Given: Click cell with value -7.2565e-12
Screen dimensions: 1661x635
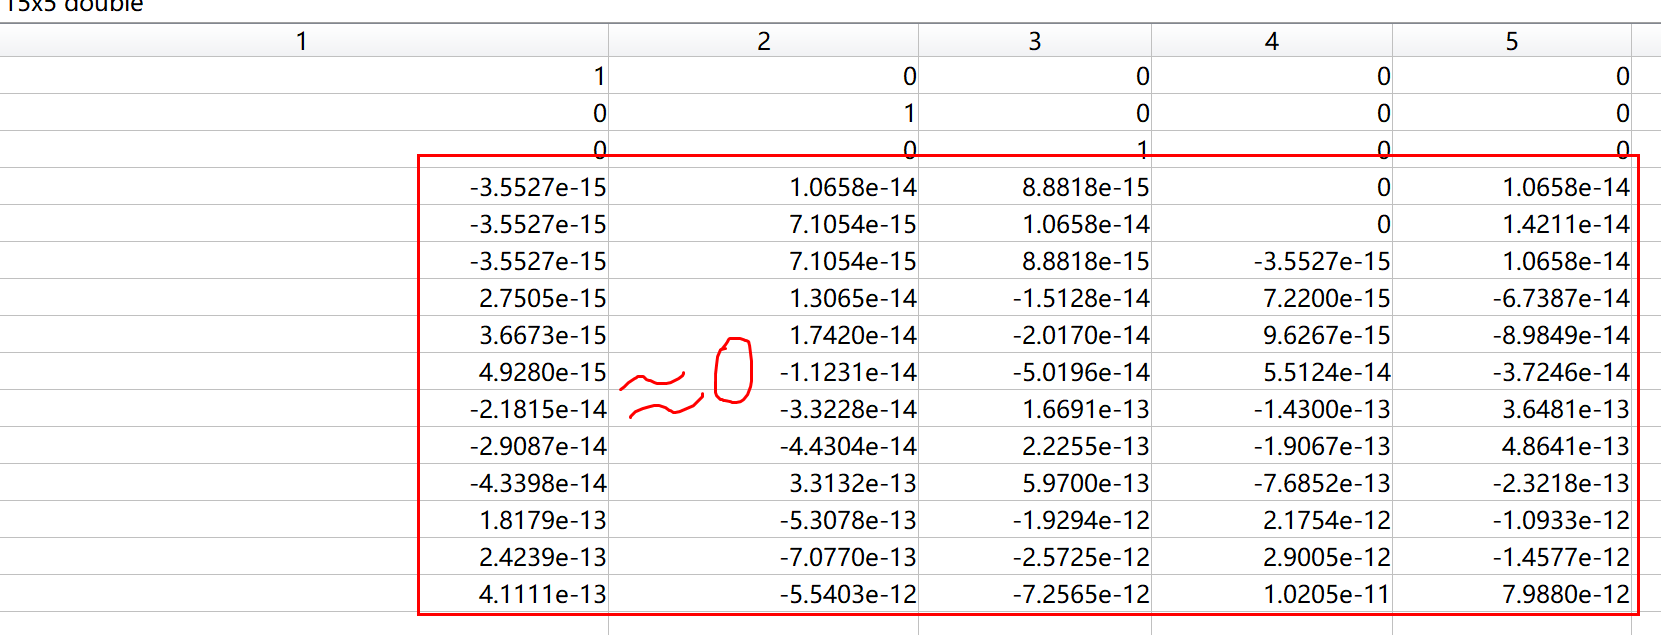Looking at the screenshot, I should (x=1035, y=594).
